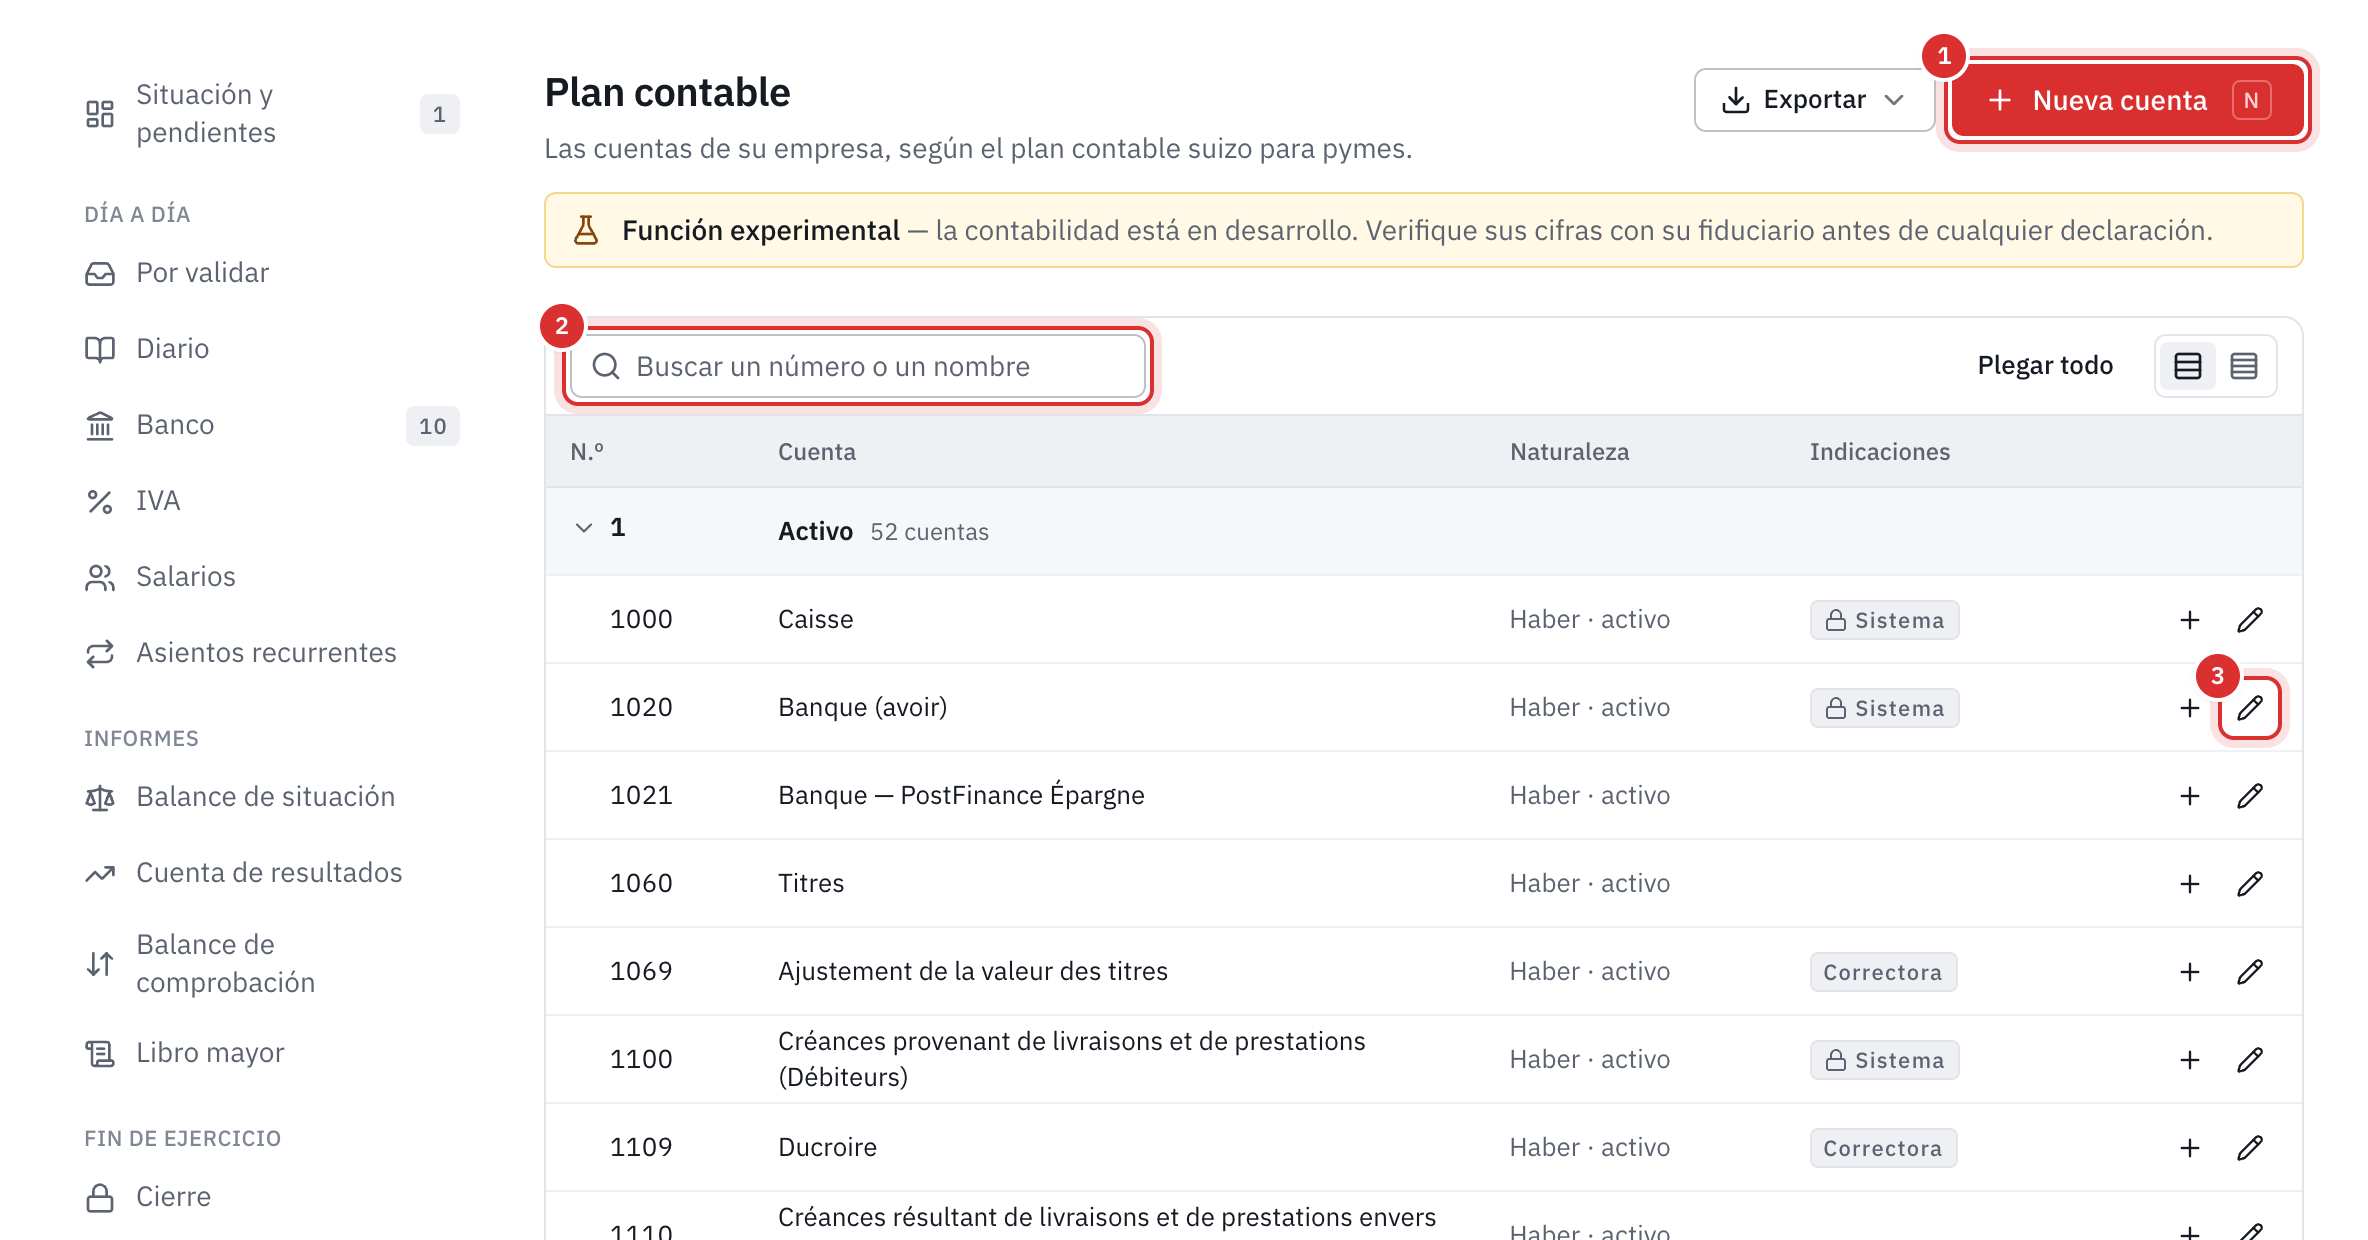Screen dimensions: 2368x1240
Task: Click the Correctora badge on 1069 row
Action: point(1883,972)
